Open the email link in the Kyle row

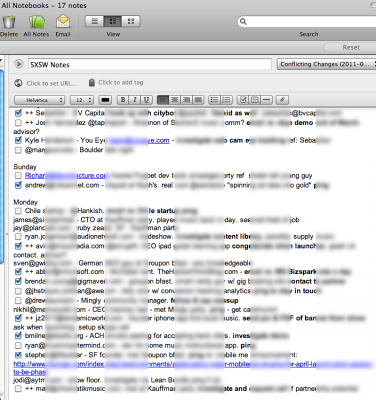(x=139, y=141)
